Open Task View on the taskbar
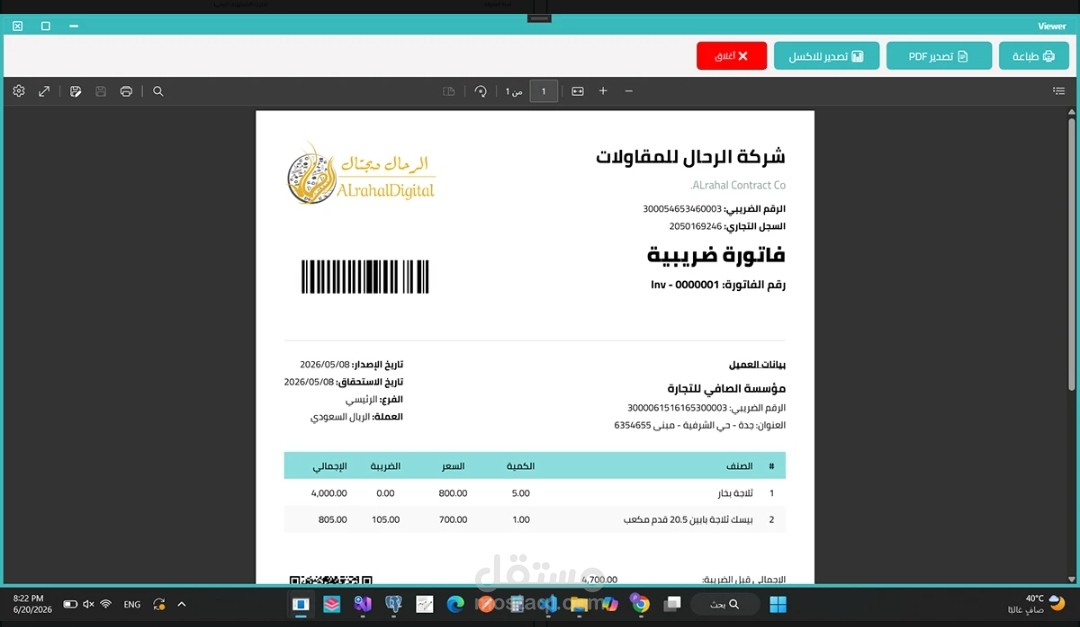Image resolution: width=1080 pixels, height=627 pixels. click(672, 604)
